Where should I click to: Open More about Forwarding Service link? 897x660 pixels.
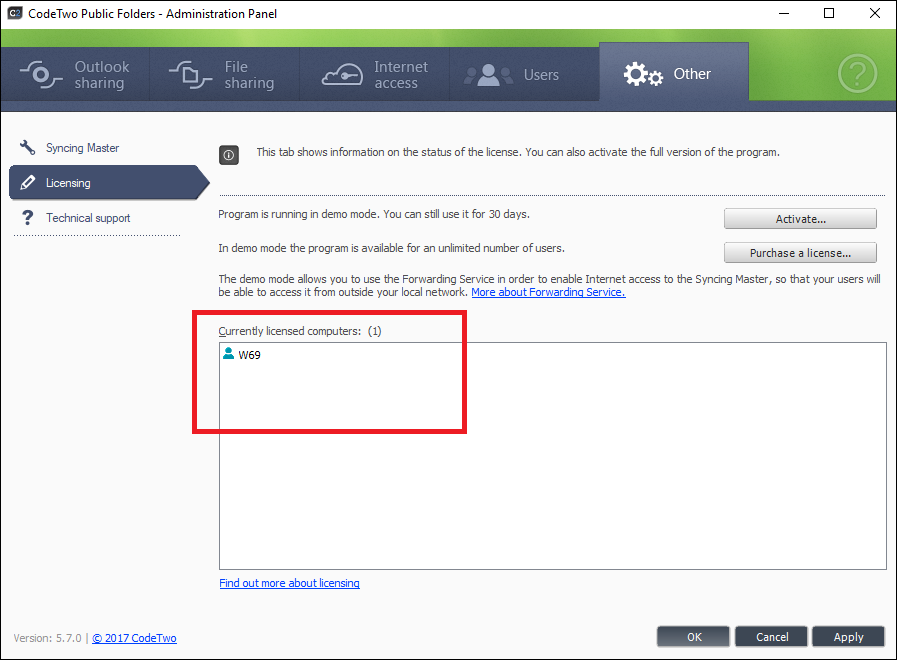point(548,292)
